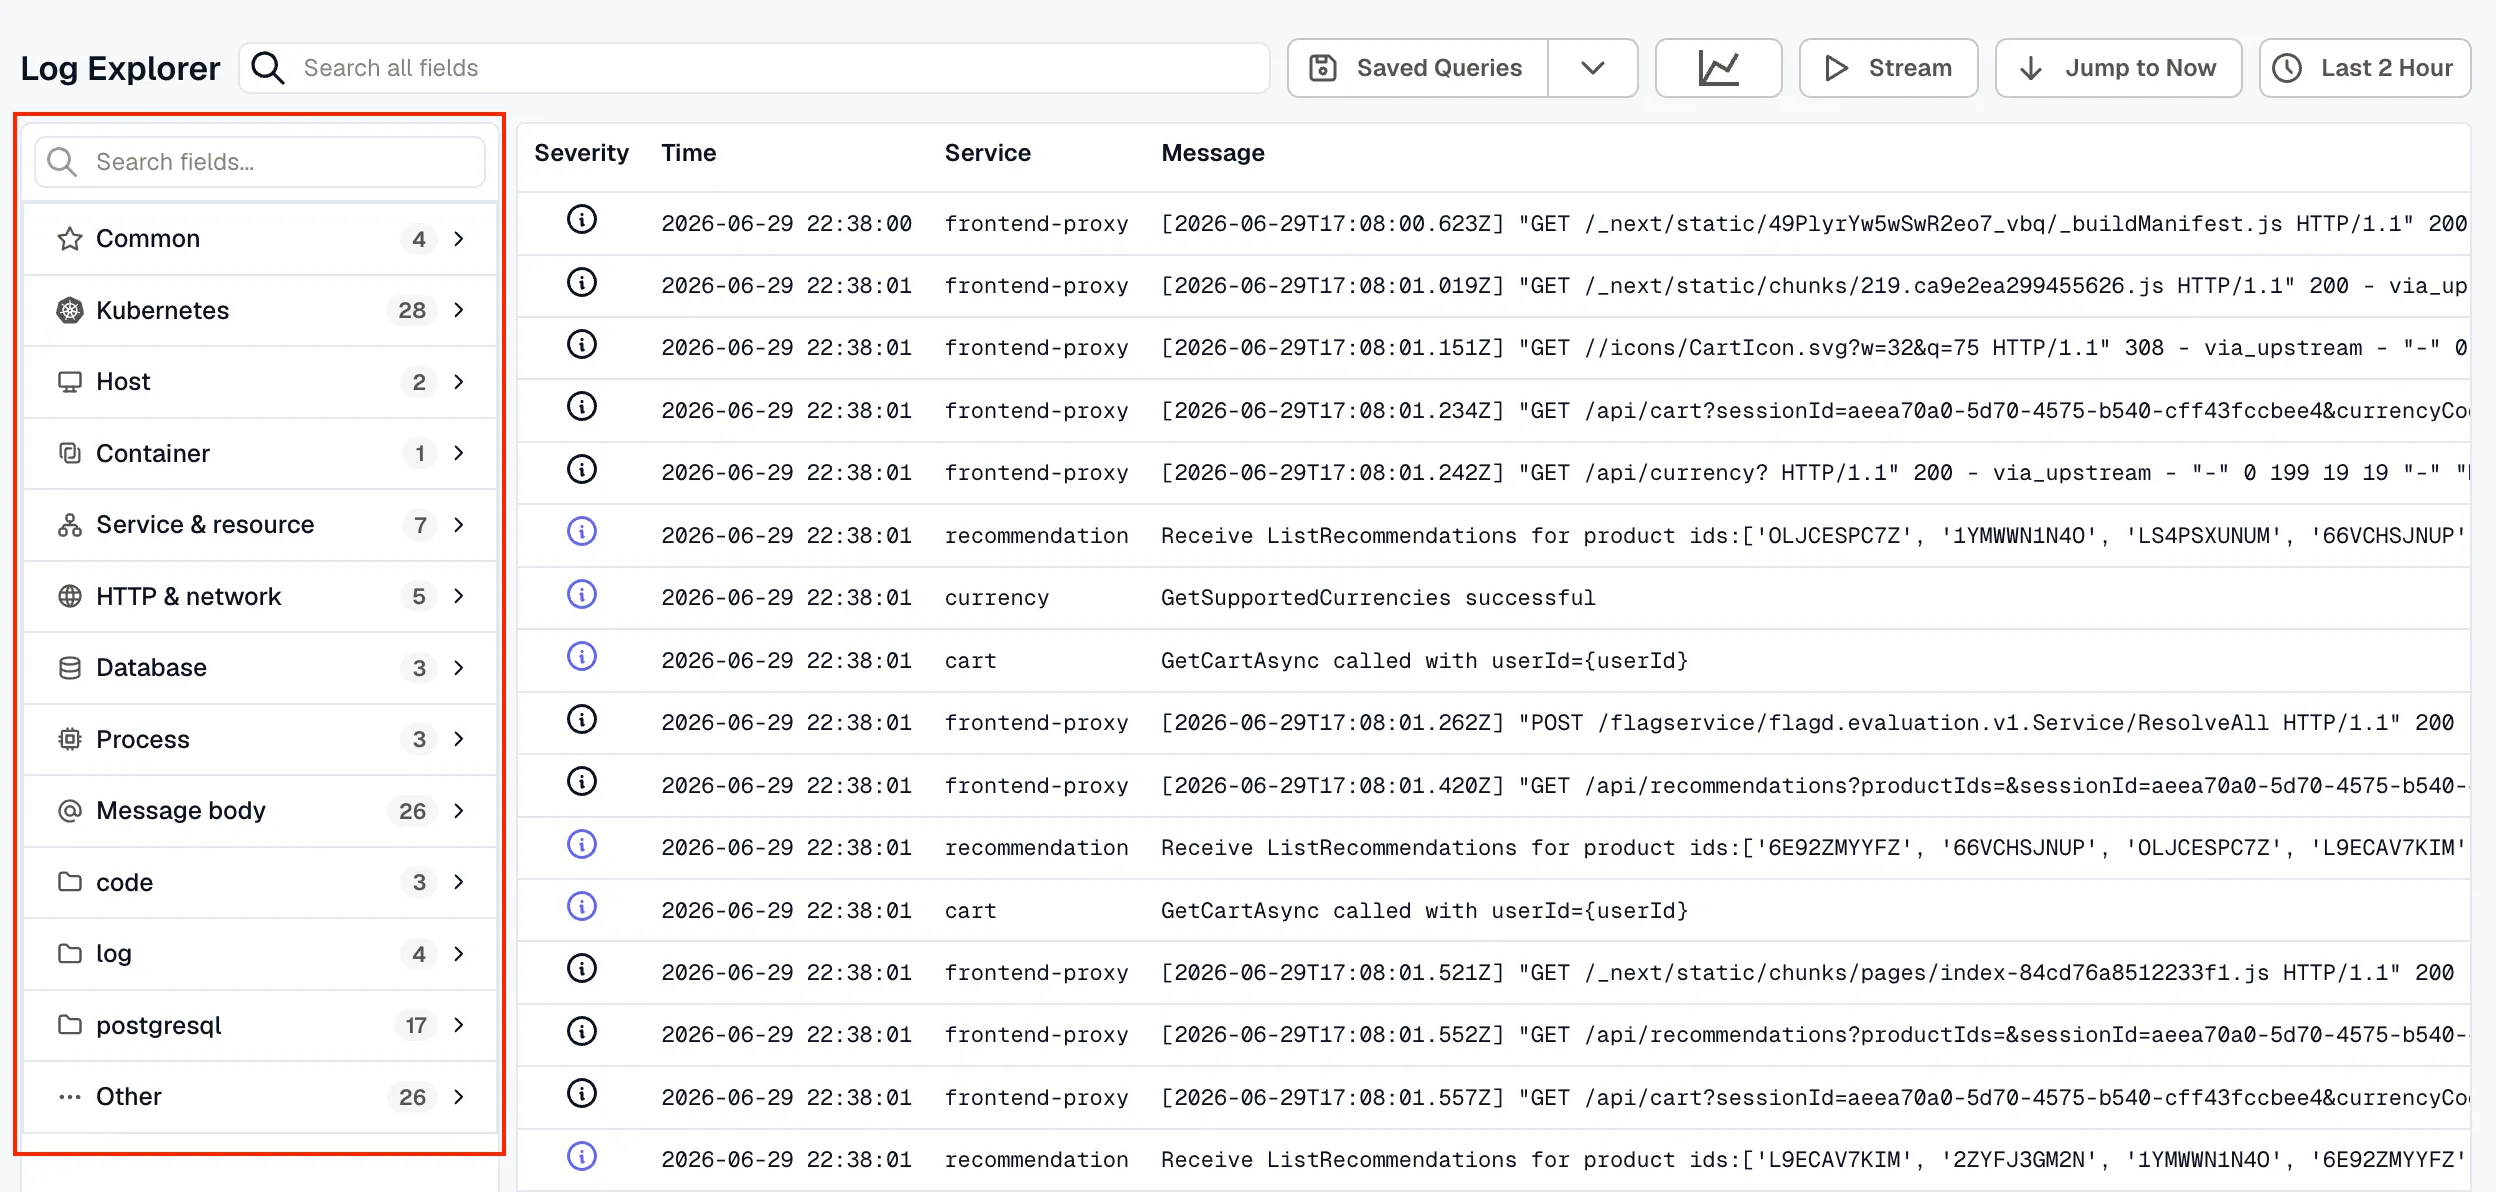The height and width of the screenshot is (1192, 2496).
Task: Click the Process chip icon
Action: click(69, 739)
